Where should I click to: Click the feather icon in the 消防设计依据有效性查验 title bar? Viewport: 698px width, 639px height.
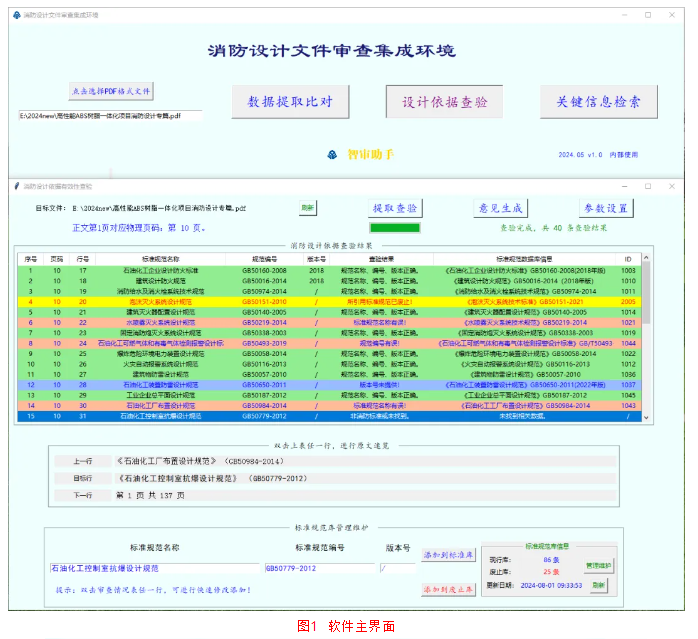(17, 186)
